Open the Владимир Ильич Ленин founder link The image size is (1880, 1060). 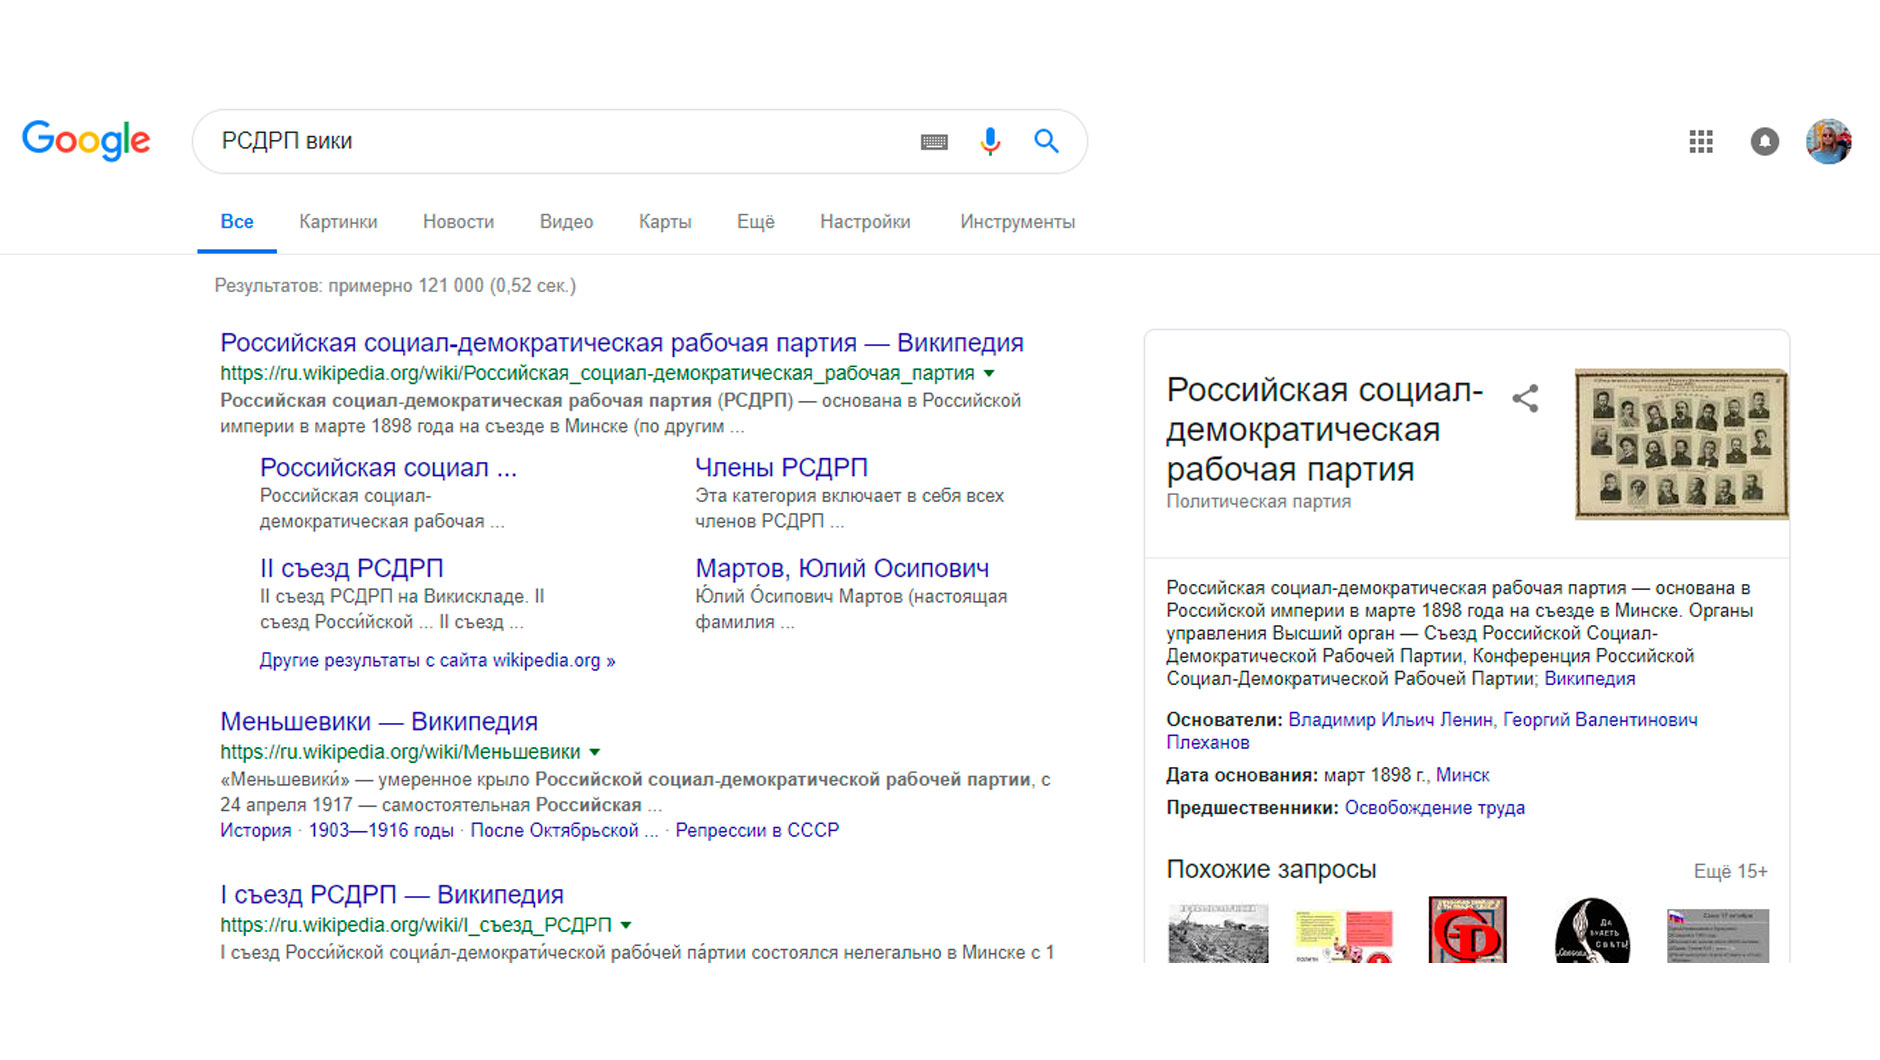(x=1390, y=720)
